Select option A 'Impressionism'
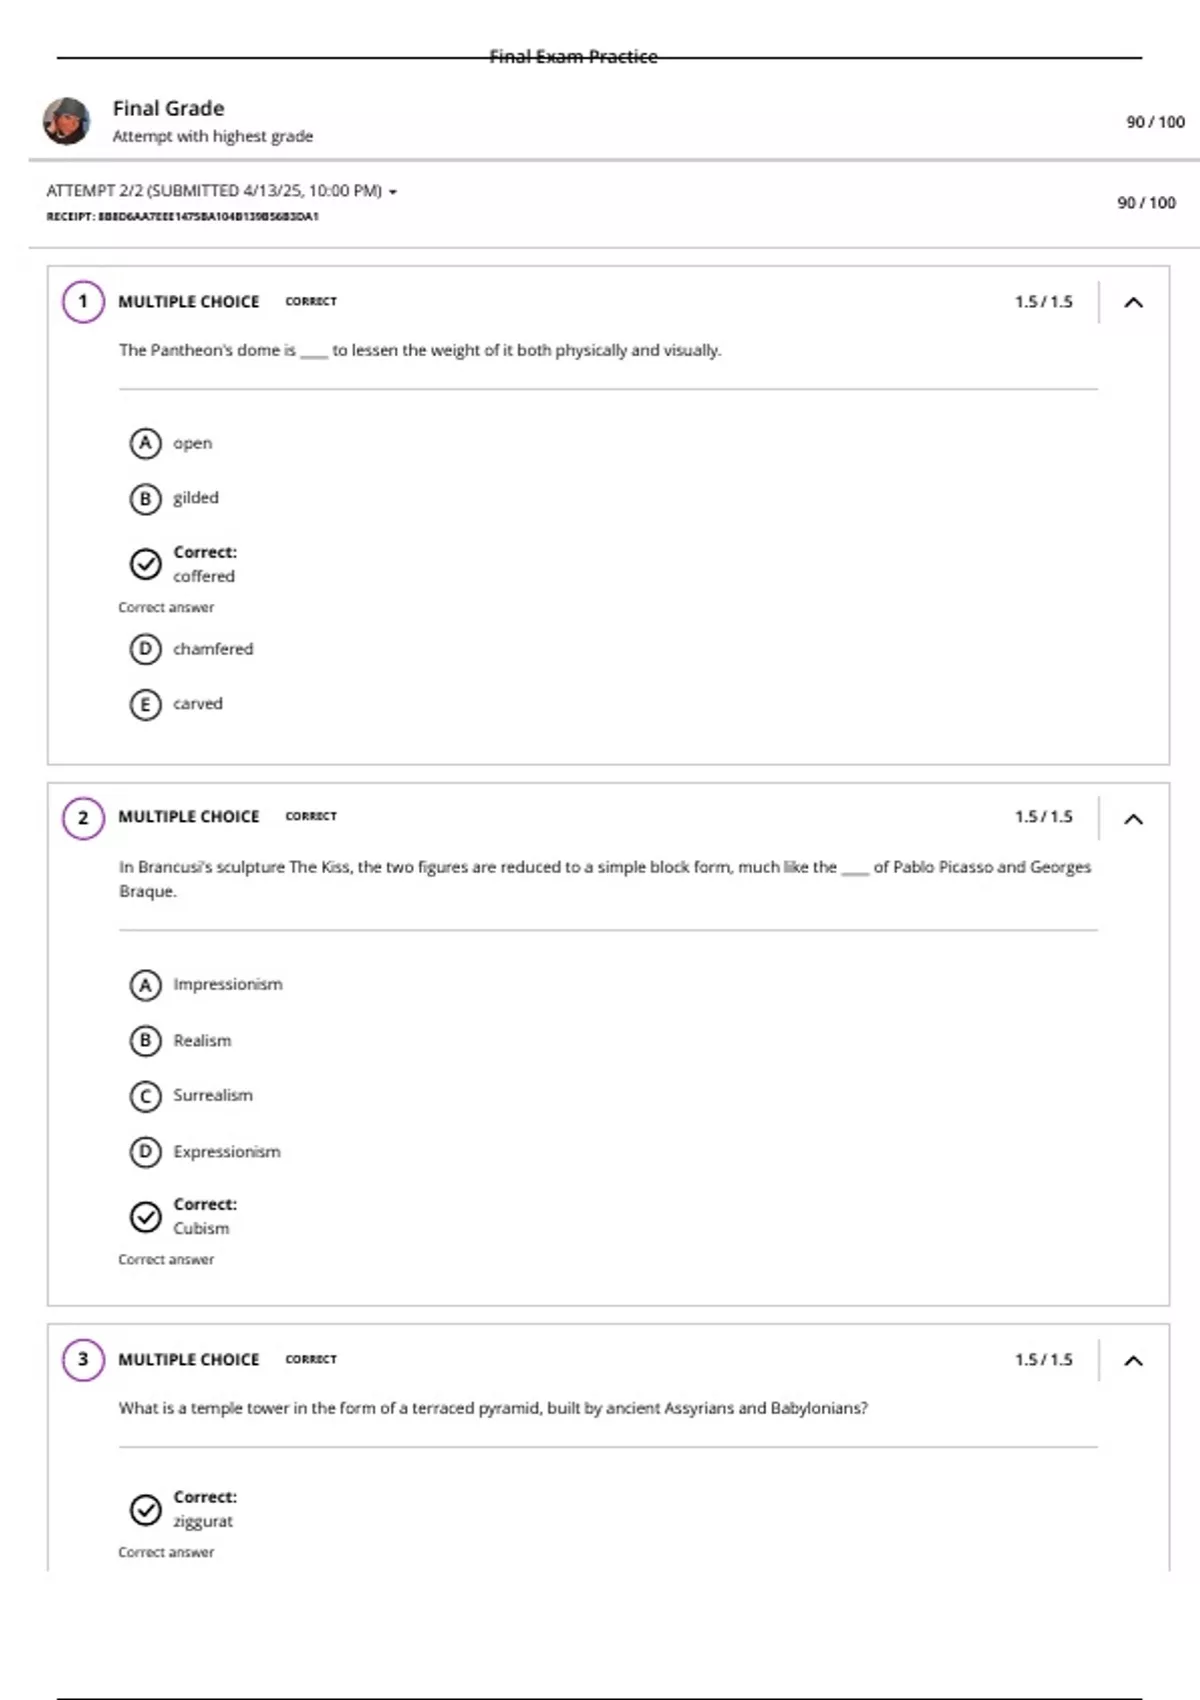Image resolution: width=1200 pixels, height=1700 pixels. coord(145,985)
